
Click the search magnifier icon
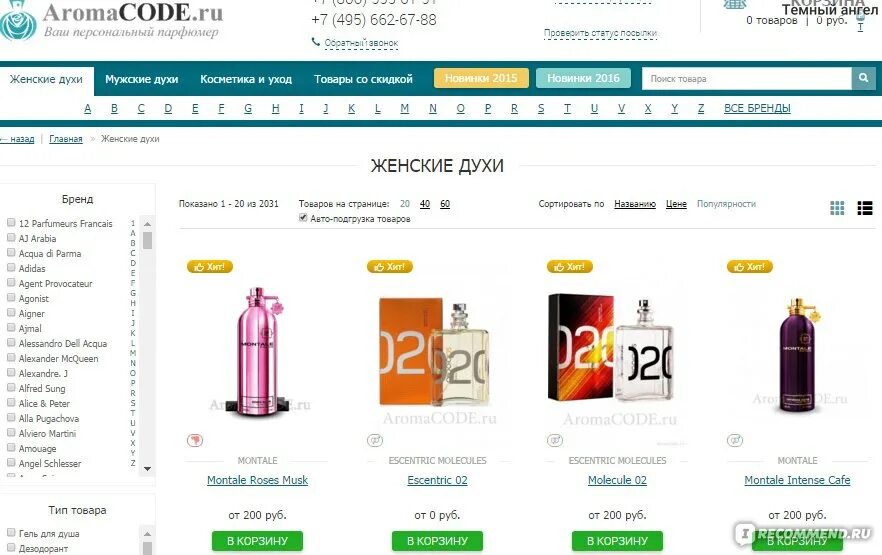[x=863, y=78]
